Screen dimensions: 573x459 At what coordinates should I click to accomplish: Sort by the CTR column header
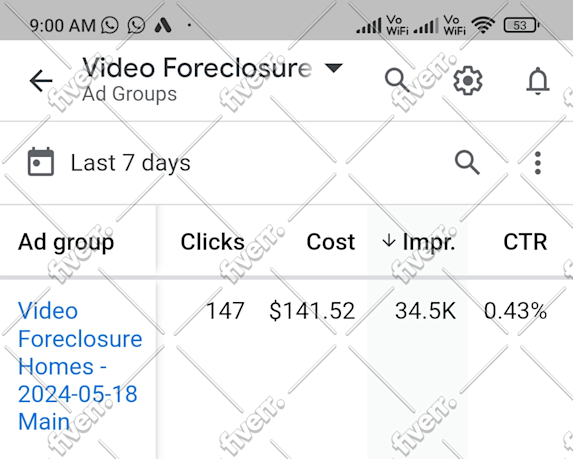(x=525, y=242)
